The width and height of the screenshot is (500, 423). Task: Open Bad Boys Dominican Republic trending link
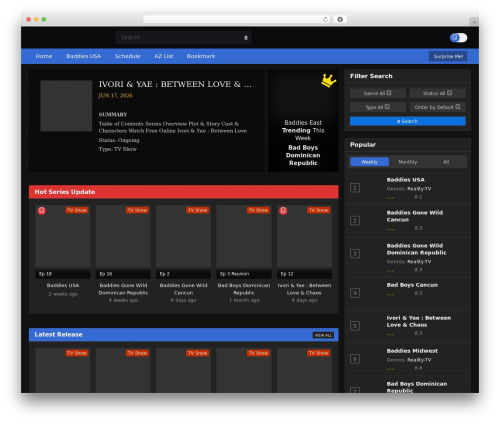(303, 155)
